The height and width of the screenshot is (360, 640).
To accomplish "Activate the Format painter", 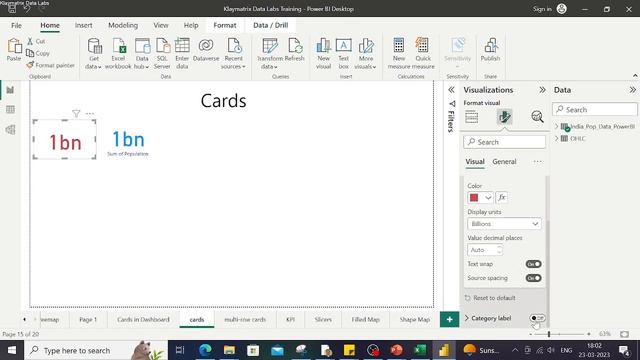I will (50, 65).
